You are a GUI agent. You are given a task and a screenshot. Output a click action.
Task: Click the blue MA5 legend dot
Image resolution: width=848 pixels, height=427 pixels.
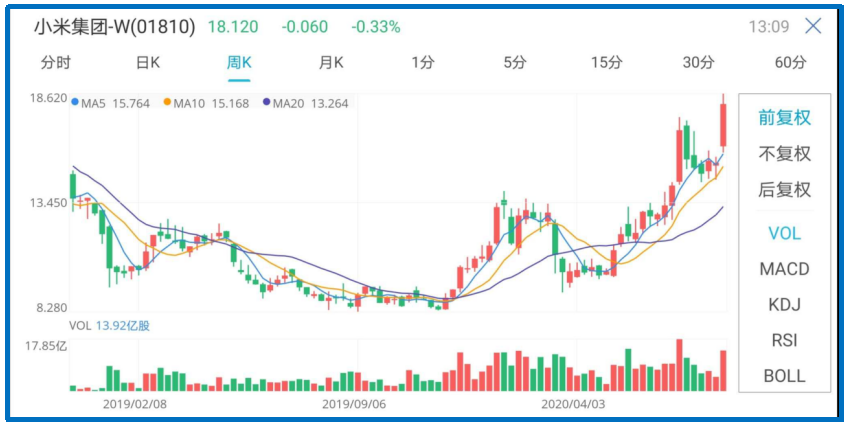[x=75, y=102]
